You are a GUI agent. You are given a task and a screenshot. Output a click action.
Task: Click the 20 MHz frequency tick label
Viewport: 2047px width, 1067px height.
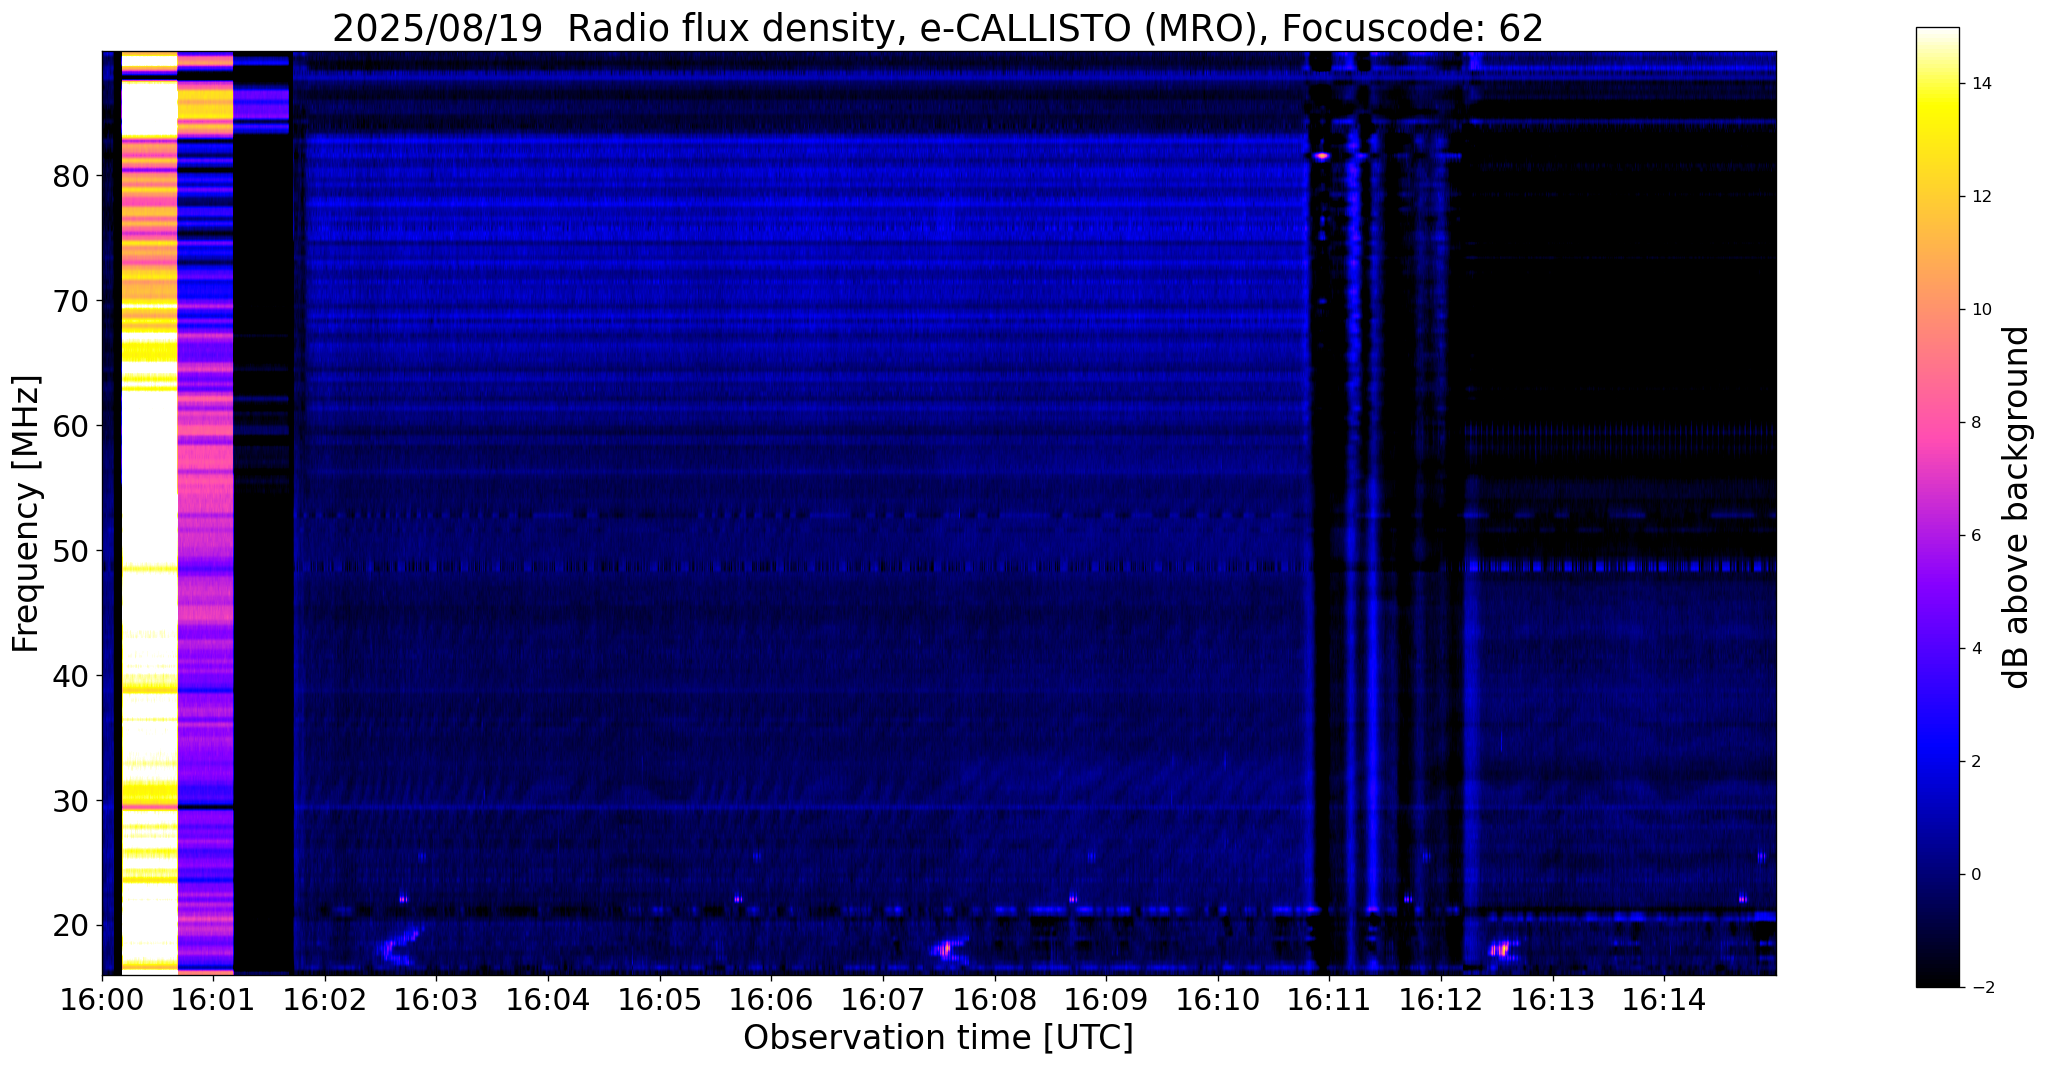71,925
